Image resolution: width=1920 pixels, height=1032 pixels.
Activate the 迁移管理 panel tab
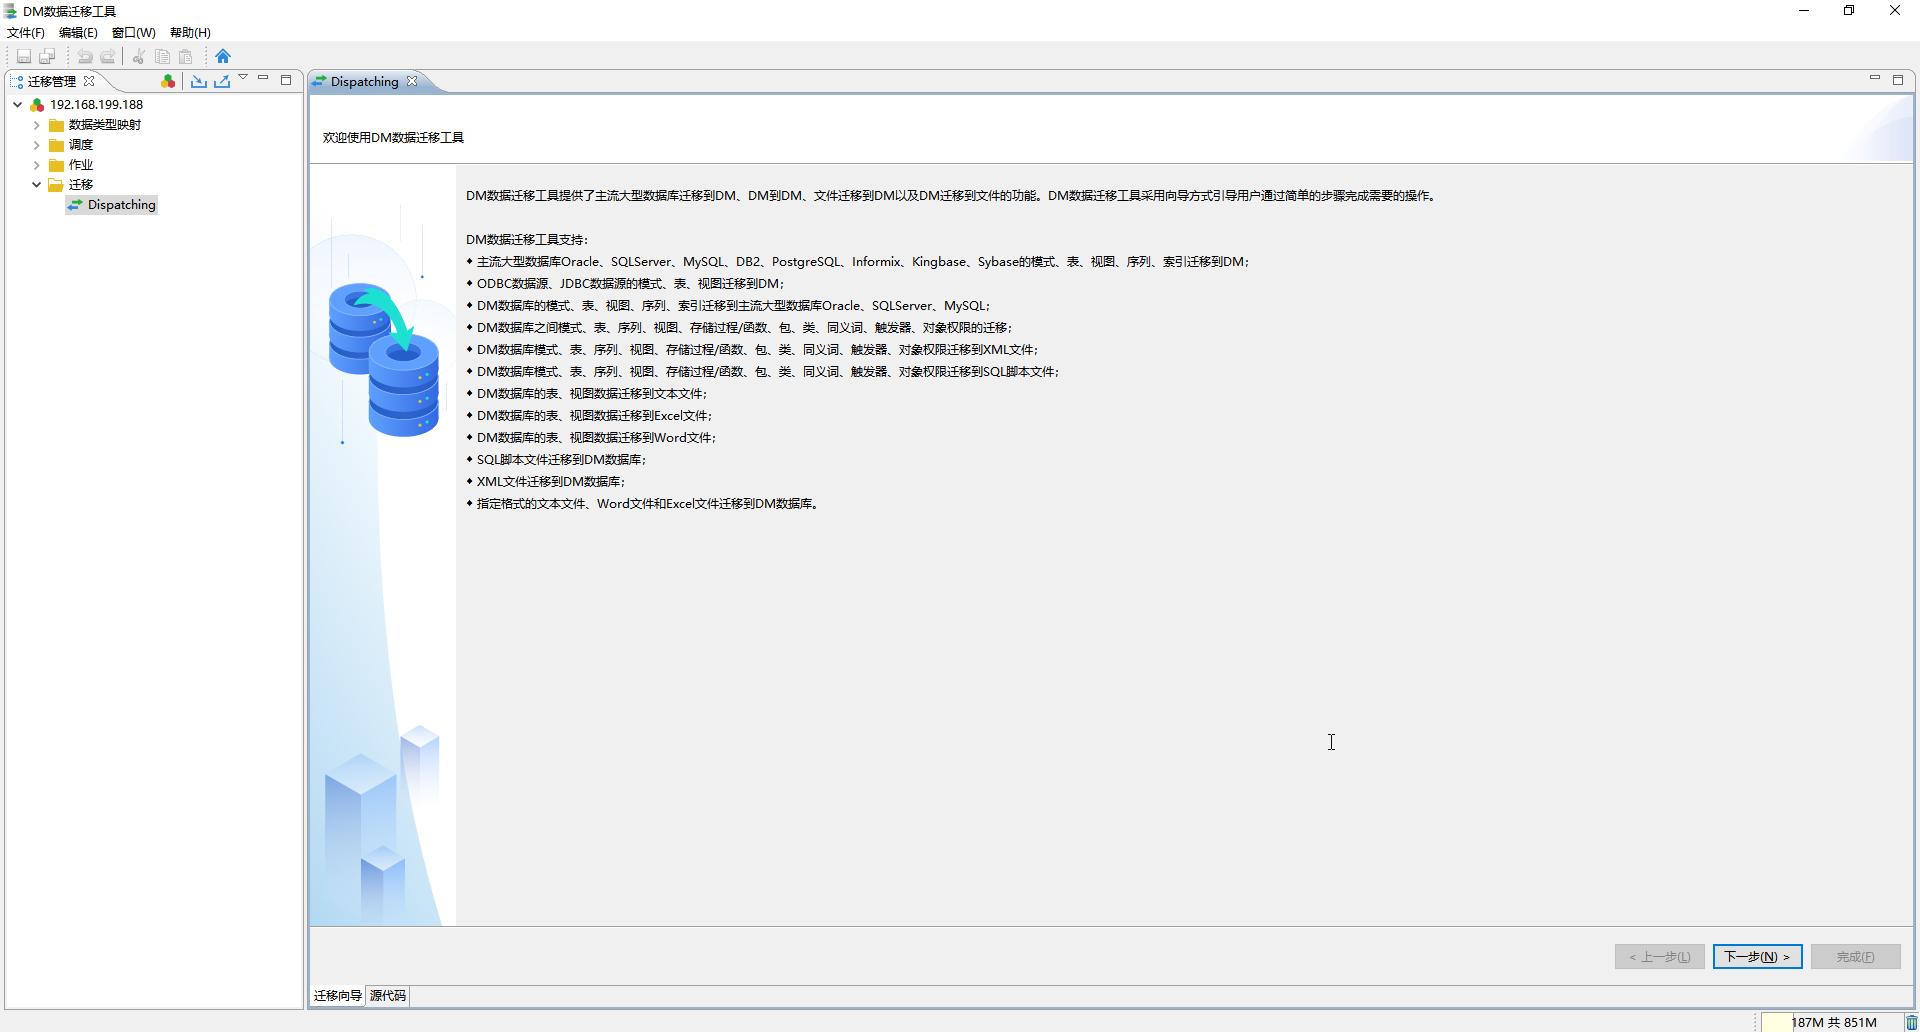pos(51,82)
